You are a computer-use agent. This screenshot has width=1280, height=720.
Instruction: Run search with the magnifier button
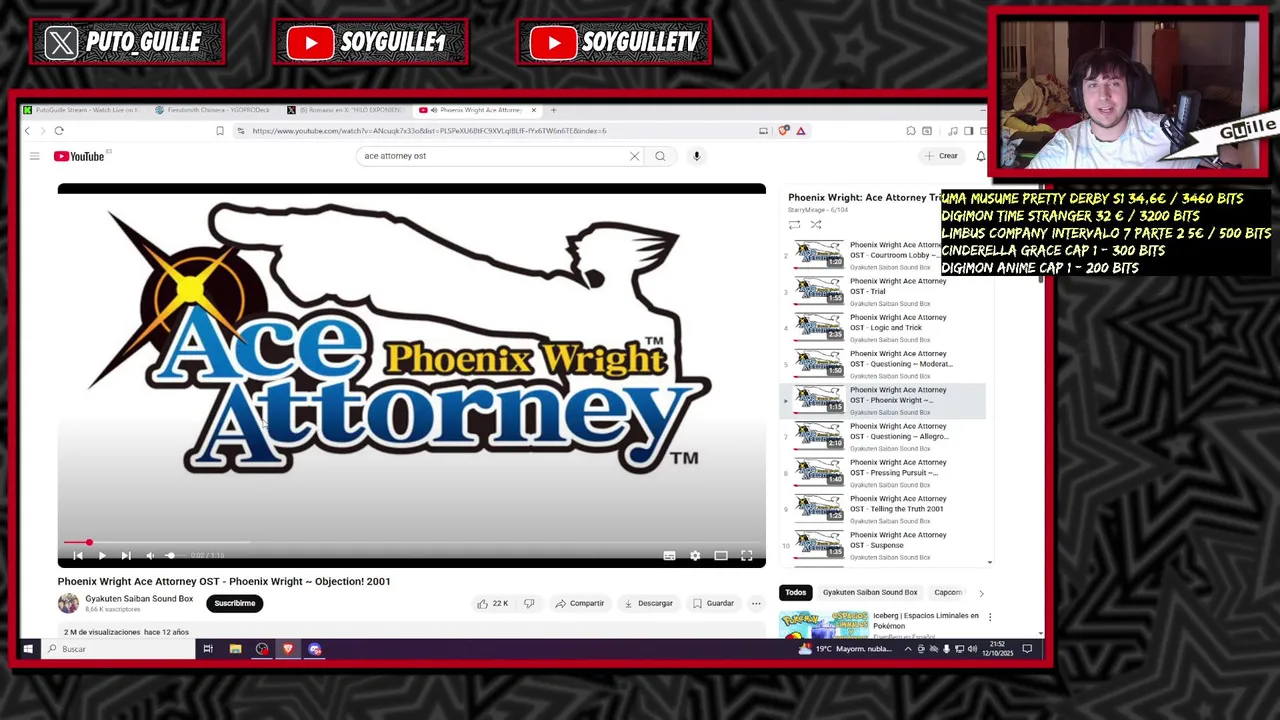pos(660,156)
